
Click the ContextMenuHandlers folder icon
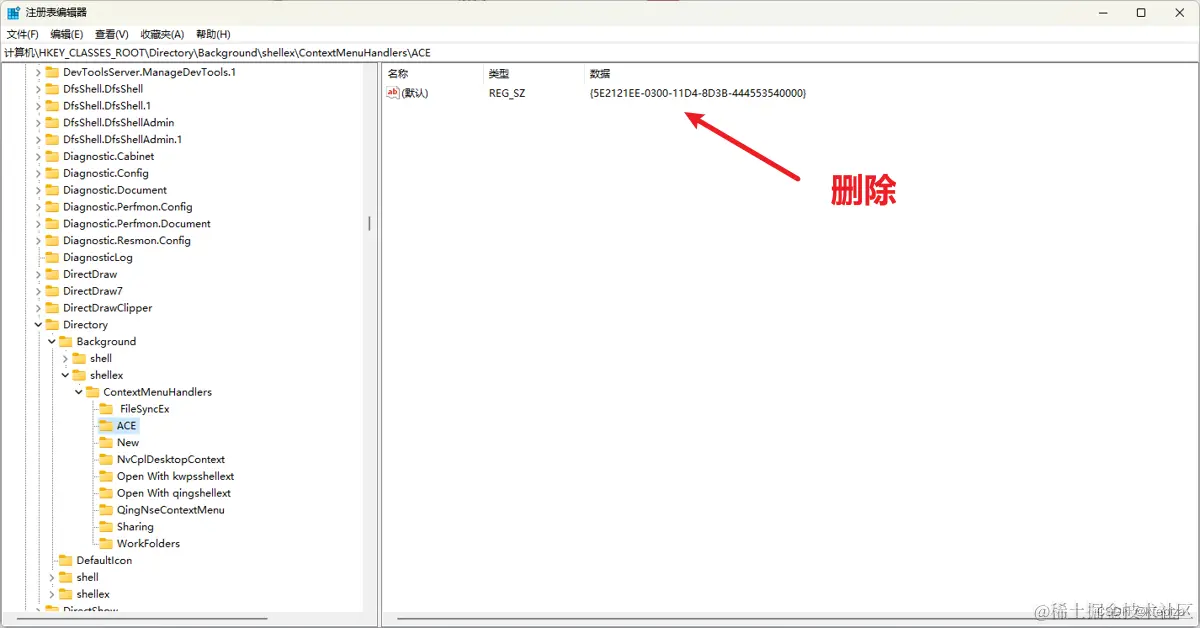point(92,392)
